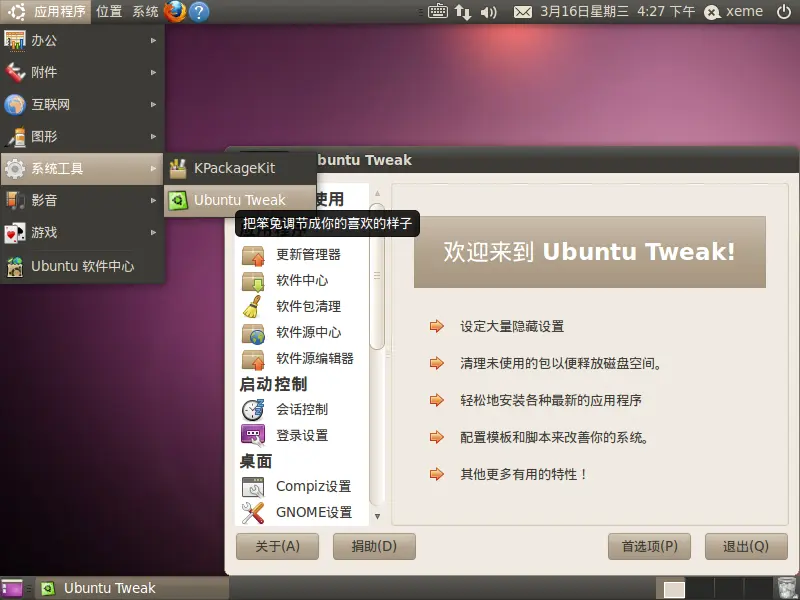The width and height of the screenshot is (800, 600).
Task: Launch KPackageKit from the submenu
Action: (240, 168)
